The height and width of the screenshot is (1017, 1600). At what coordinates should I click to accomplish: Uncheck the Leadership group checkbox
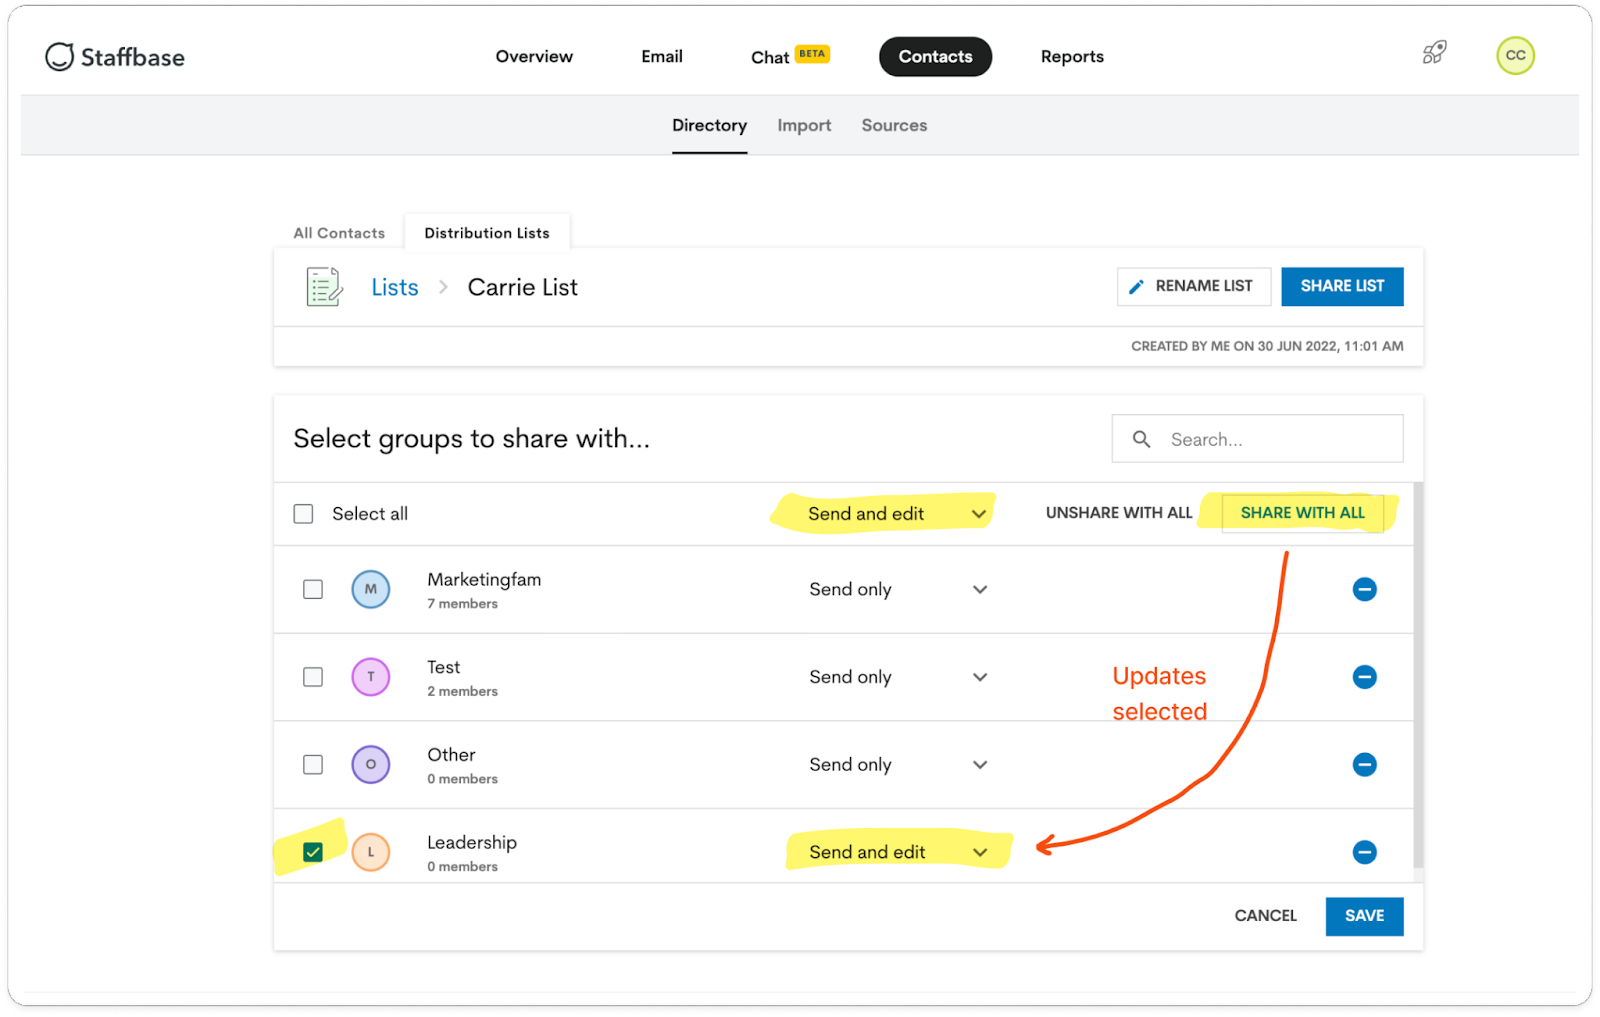tap(313, 852)
